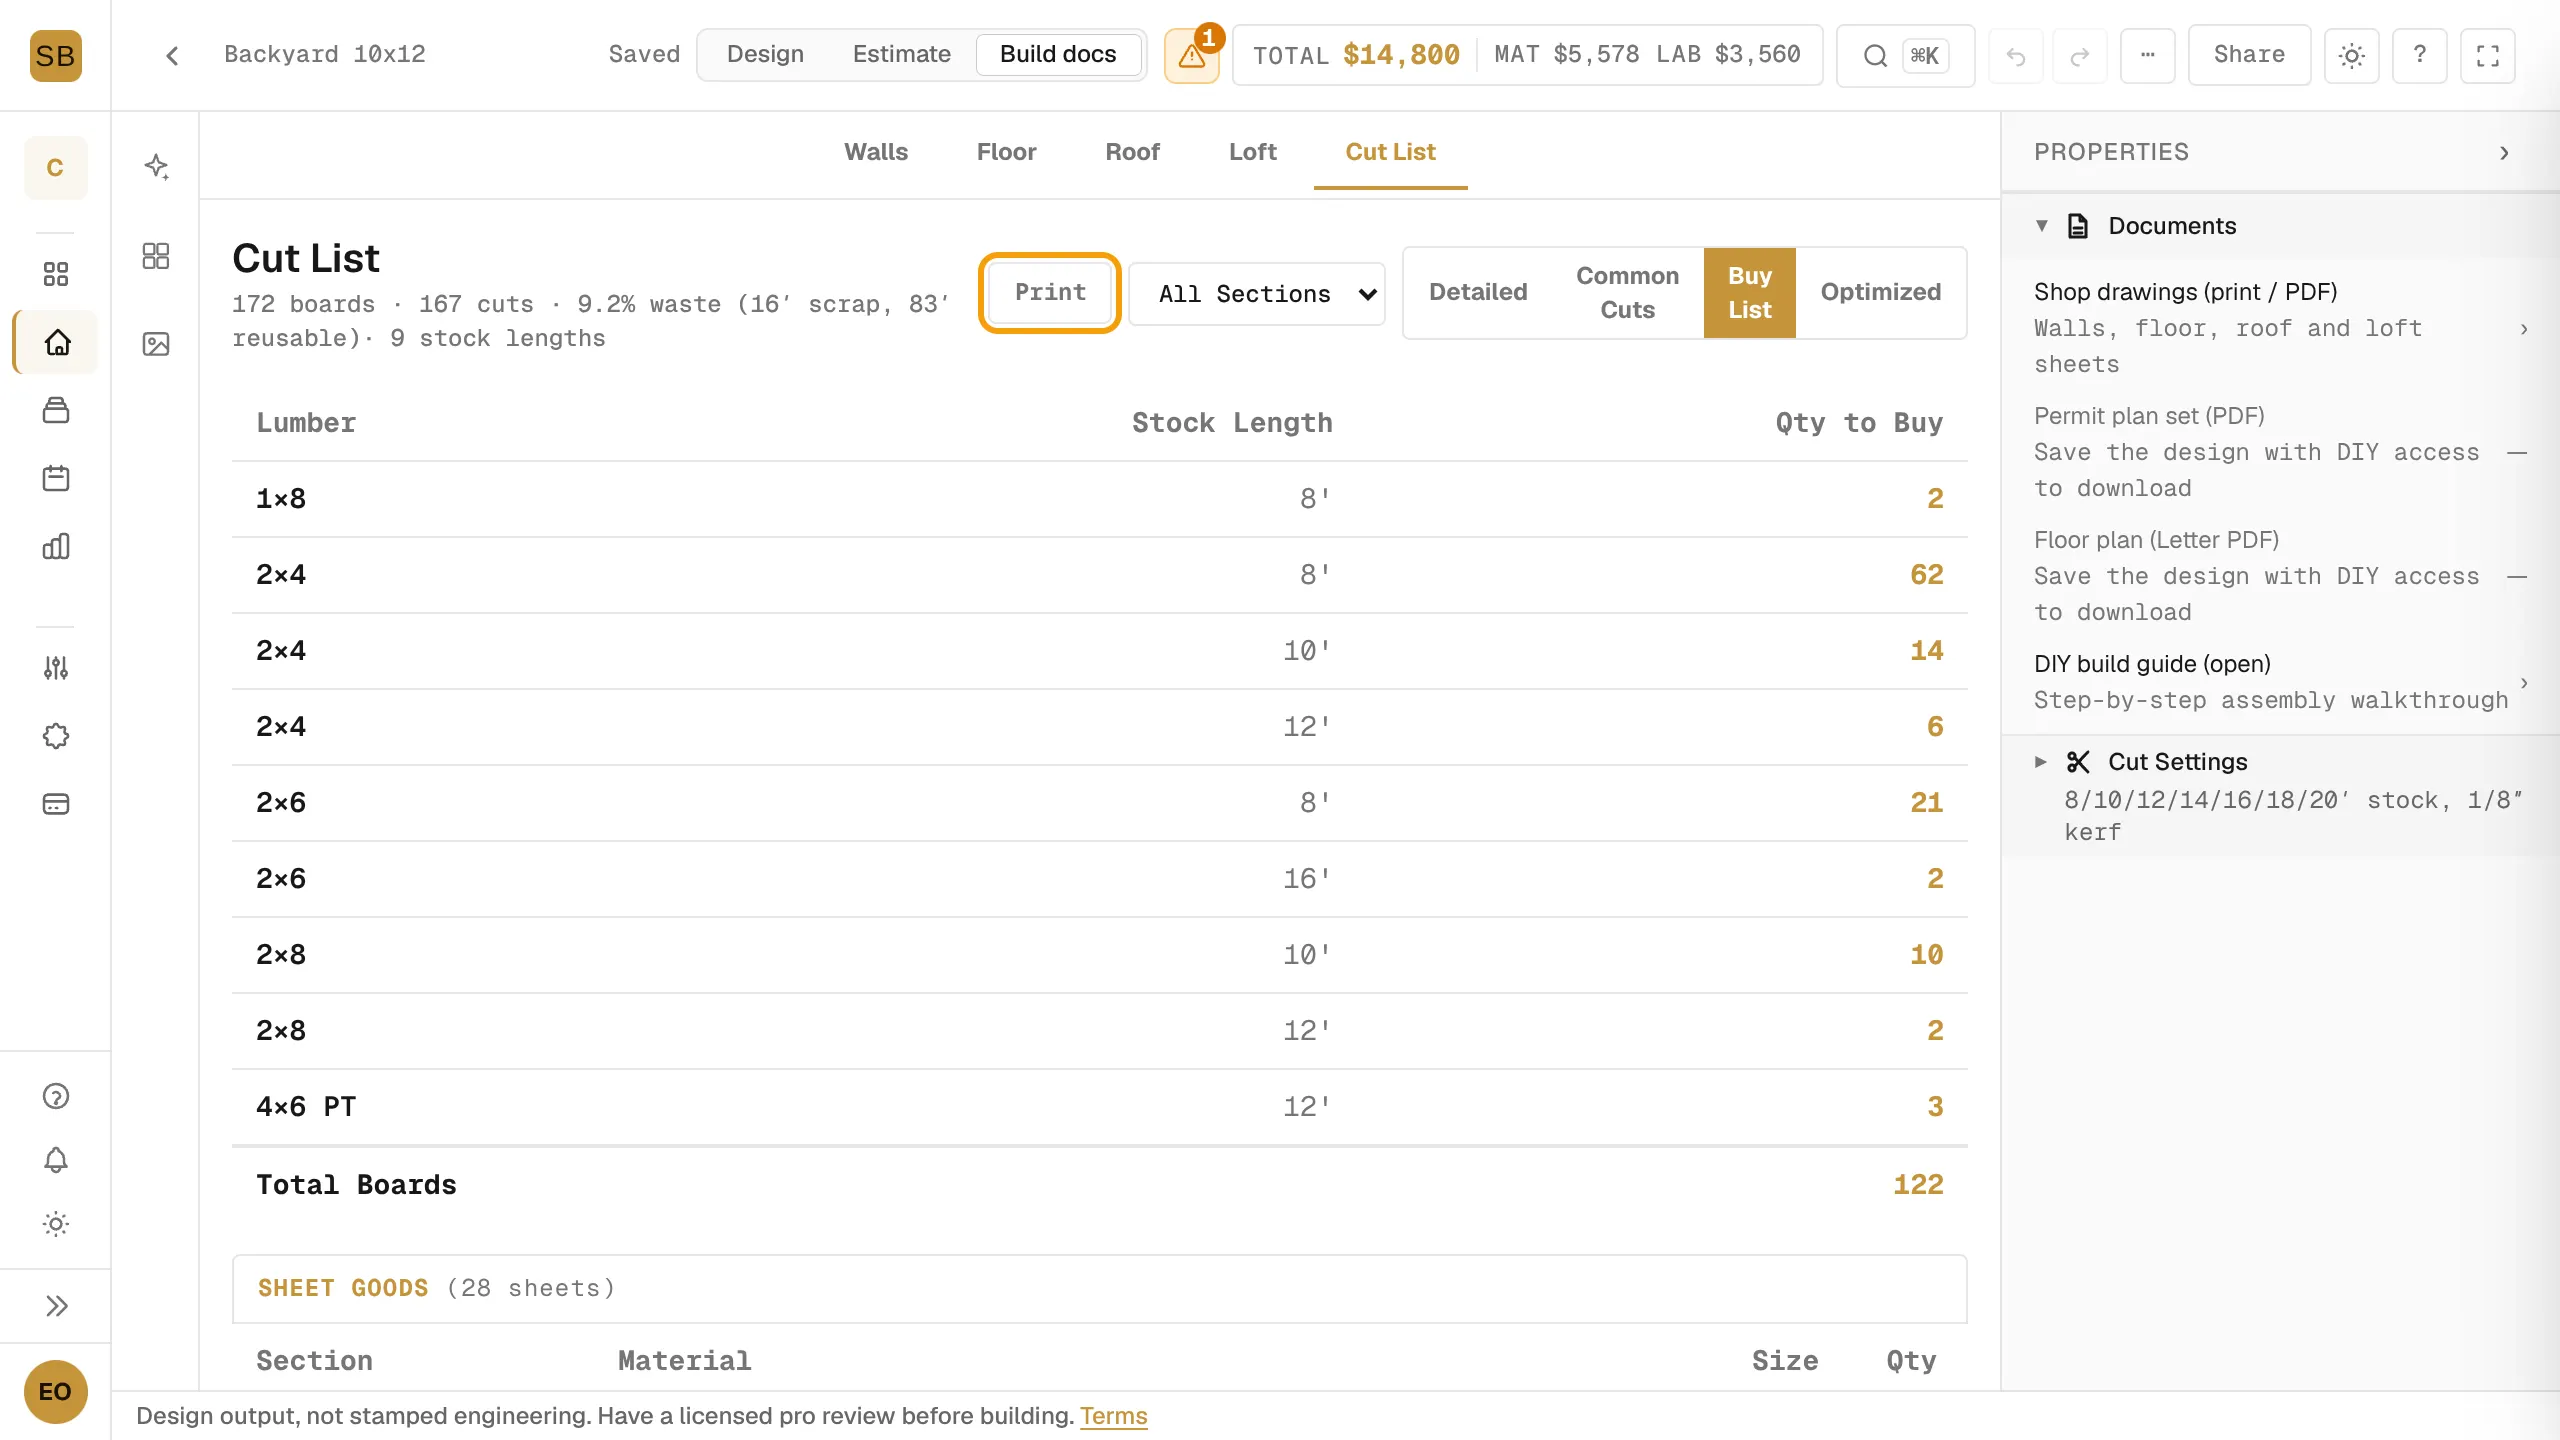2560x1440 pixels.
Task: Toggle the theme with the sun icon in the top bar
Action: (x=2351, y=56)
